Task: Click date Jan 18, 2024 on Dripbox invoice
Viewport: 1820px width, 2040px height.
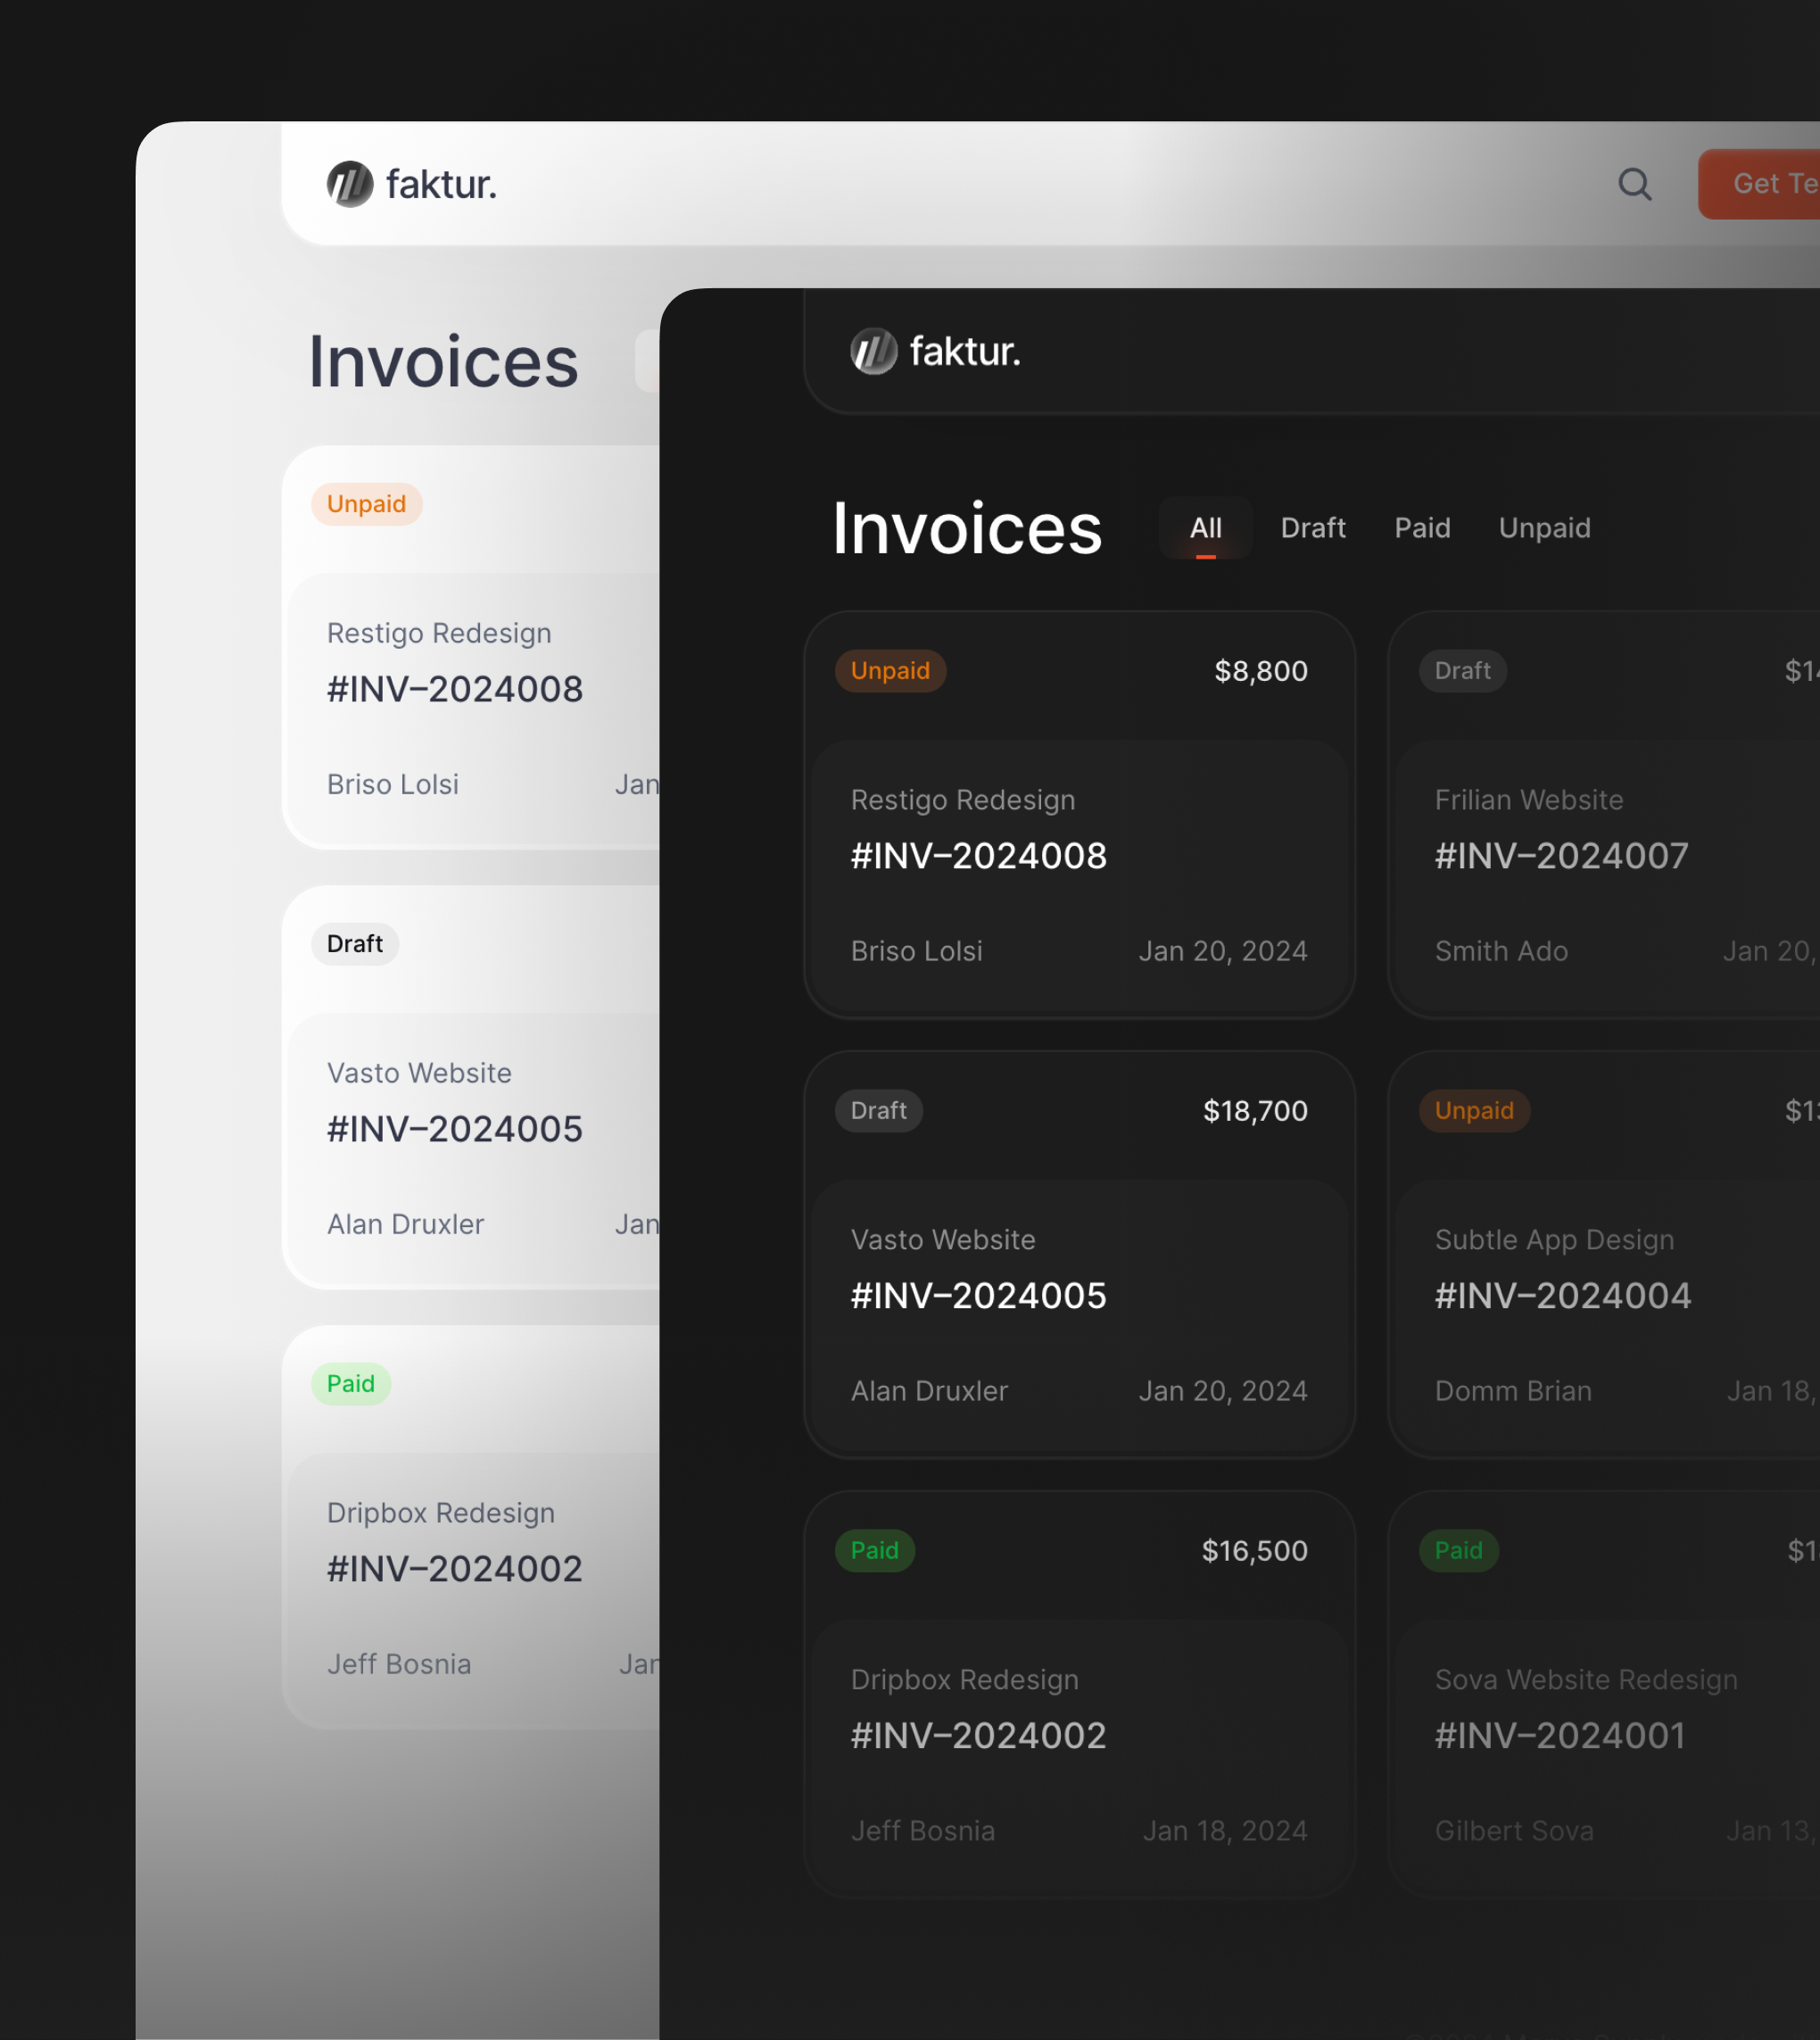Action: click(1224, 1830)
